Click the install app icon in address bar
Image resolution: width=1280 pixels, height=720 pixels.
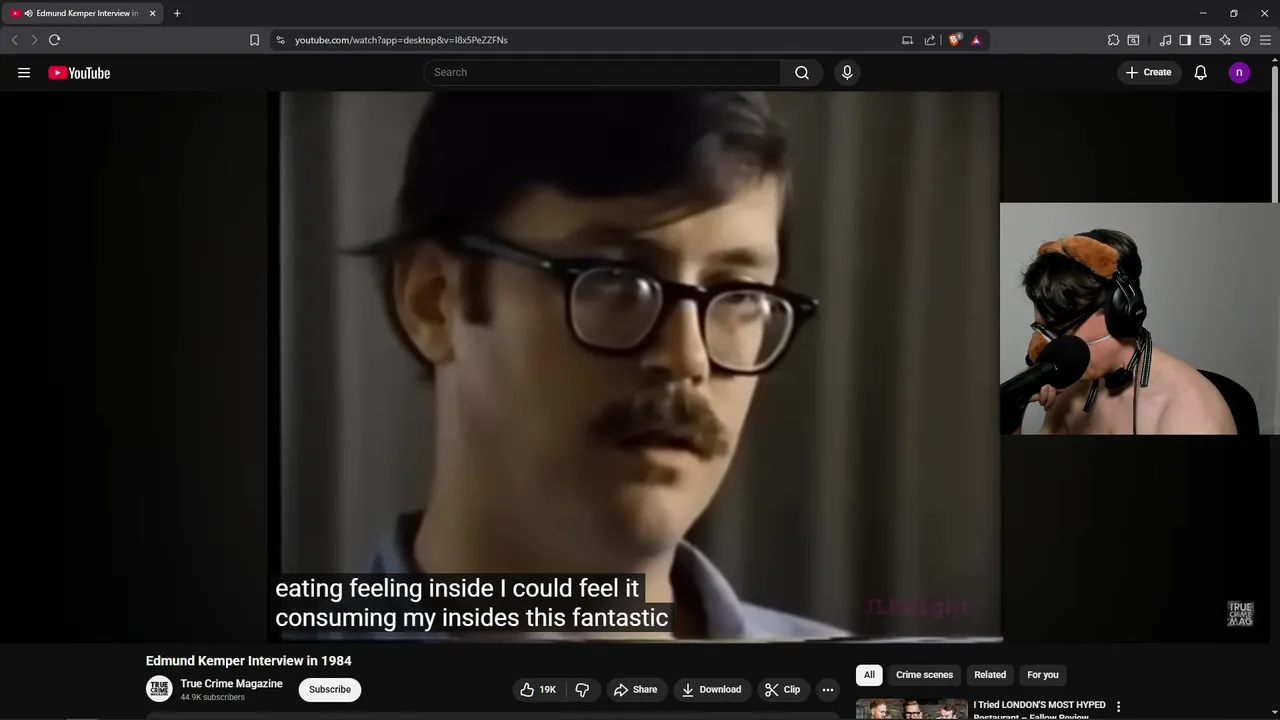coord(907,40)
